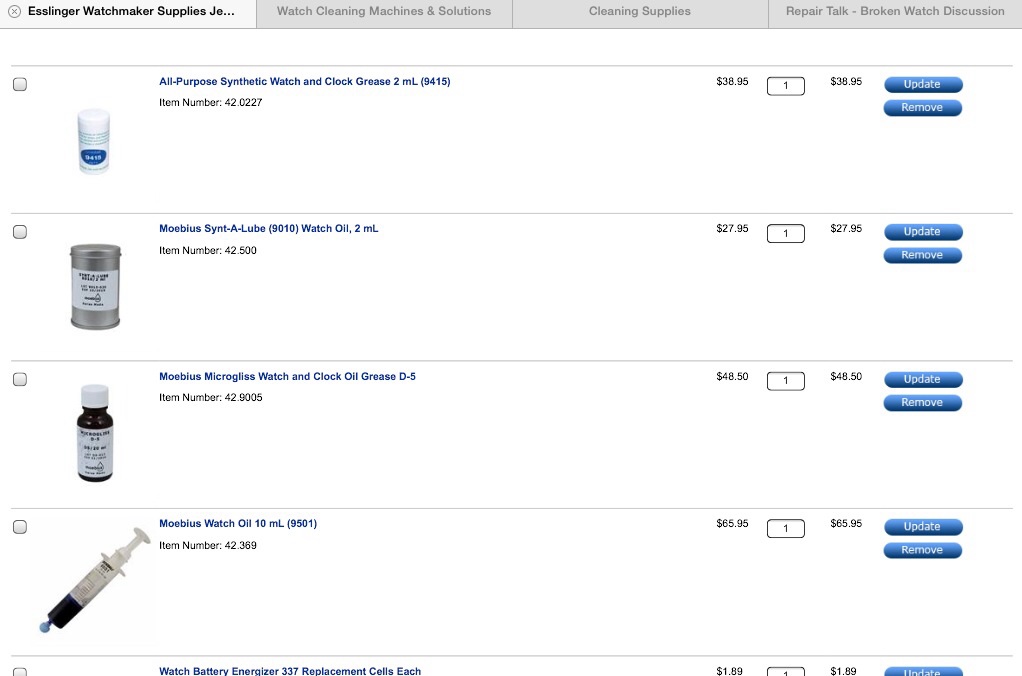Switch to Watch Cleaning Machines & Solutions tab
This screenshot has height=676, width=1022.
pyautogui.click(x=384, y=12)
